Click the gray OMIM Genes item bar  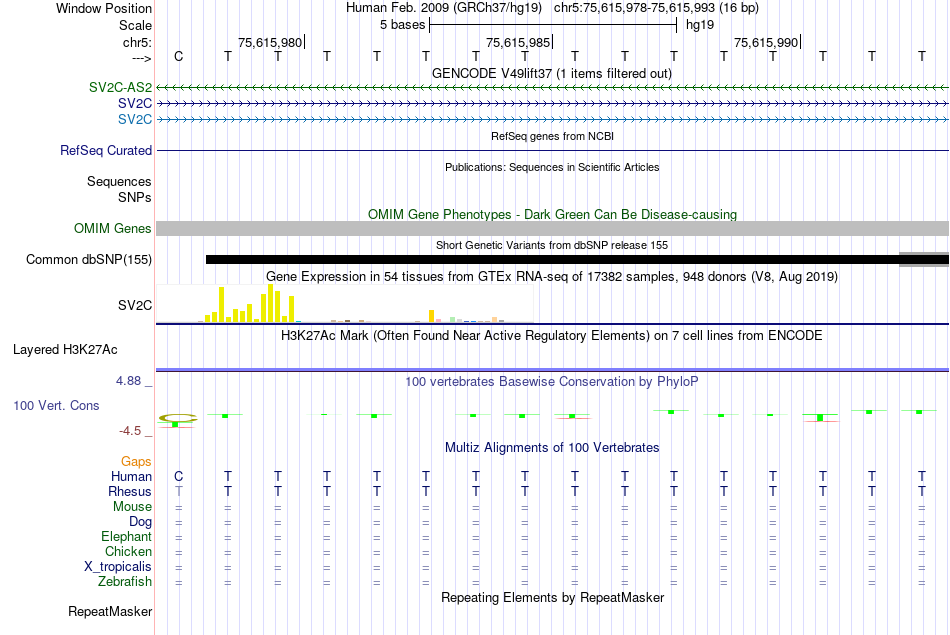coord(553,228)
